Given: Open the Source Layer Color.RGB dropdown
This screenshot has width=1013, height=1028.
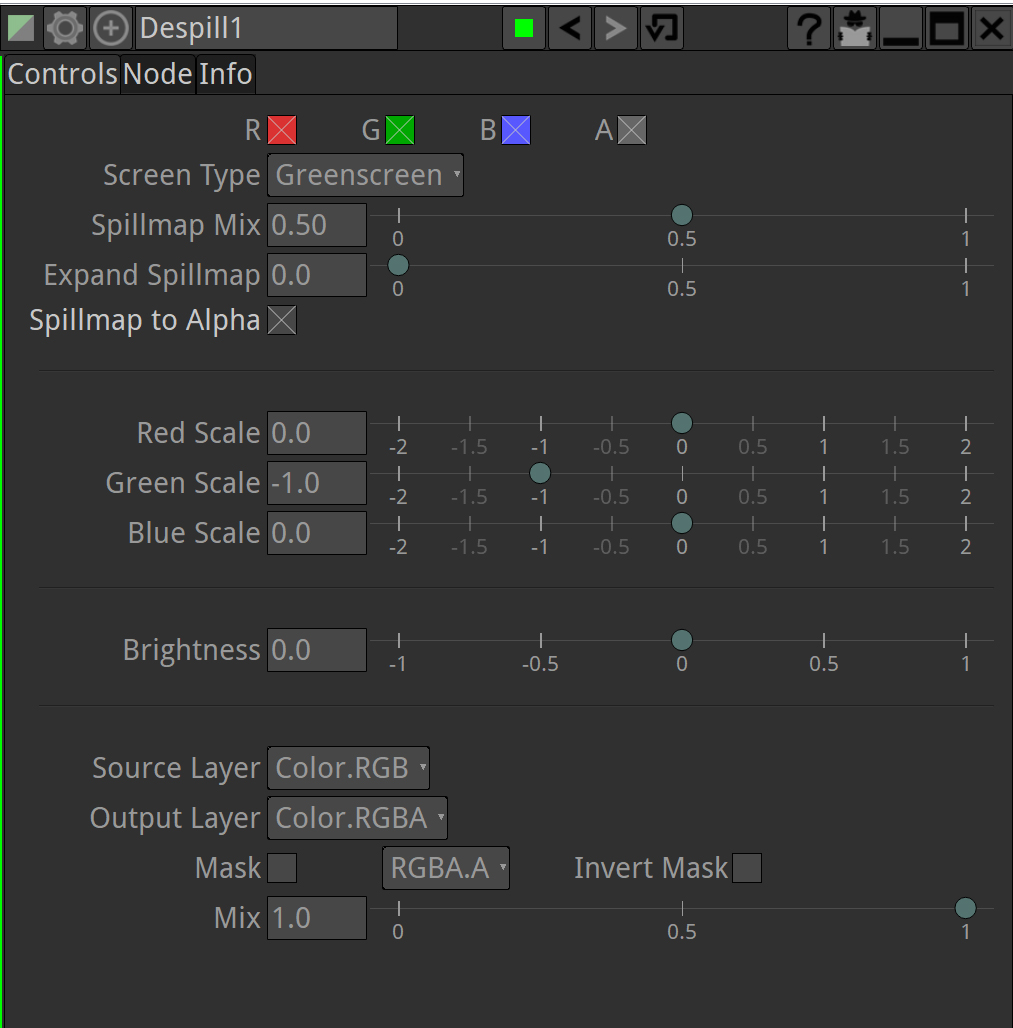Looking at the screenshot, I should point(348,768).
